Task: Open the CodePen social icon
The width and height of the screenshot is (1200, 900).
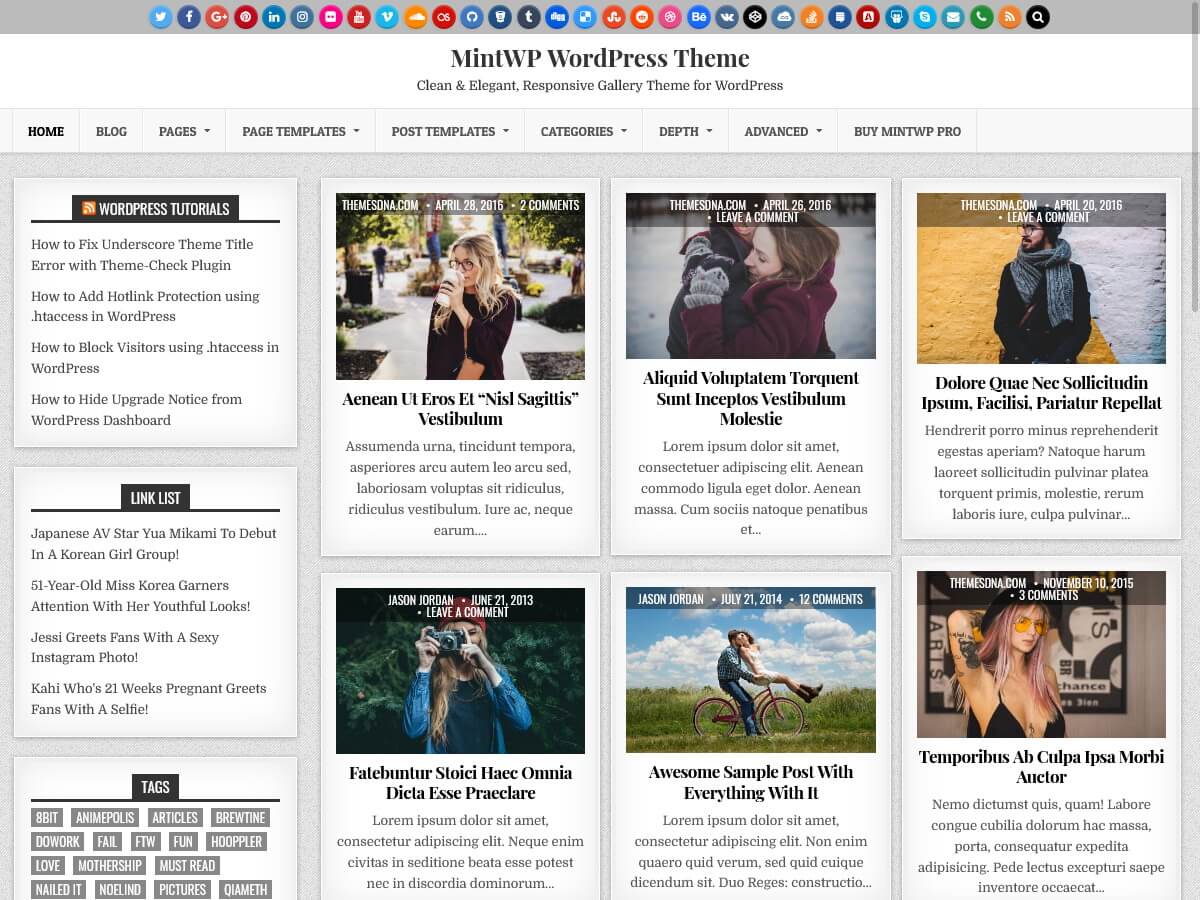Action: tap(755, 17)
